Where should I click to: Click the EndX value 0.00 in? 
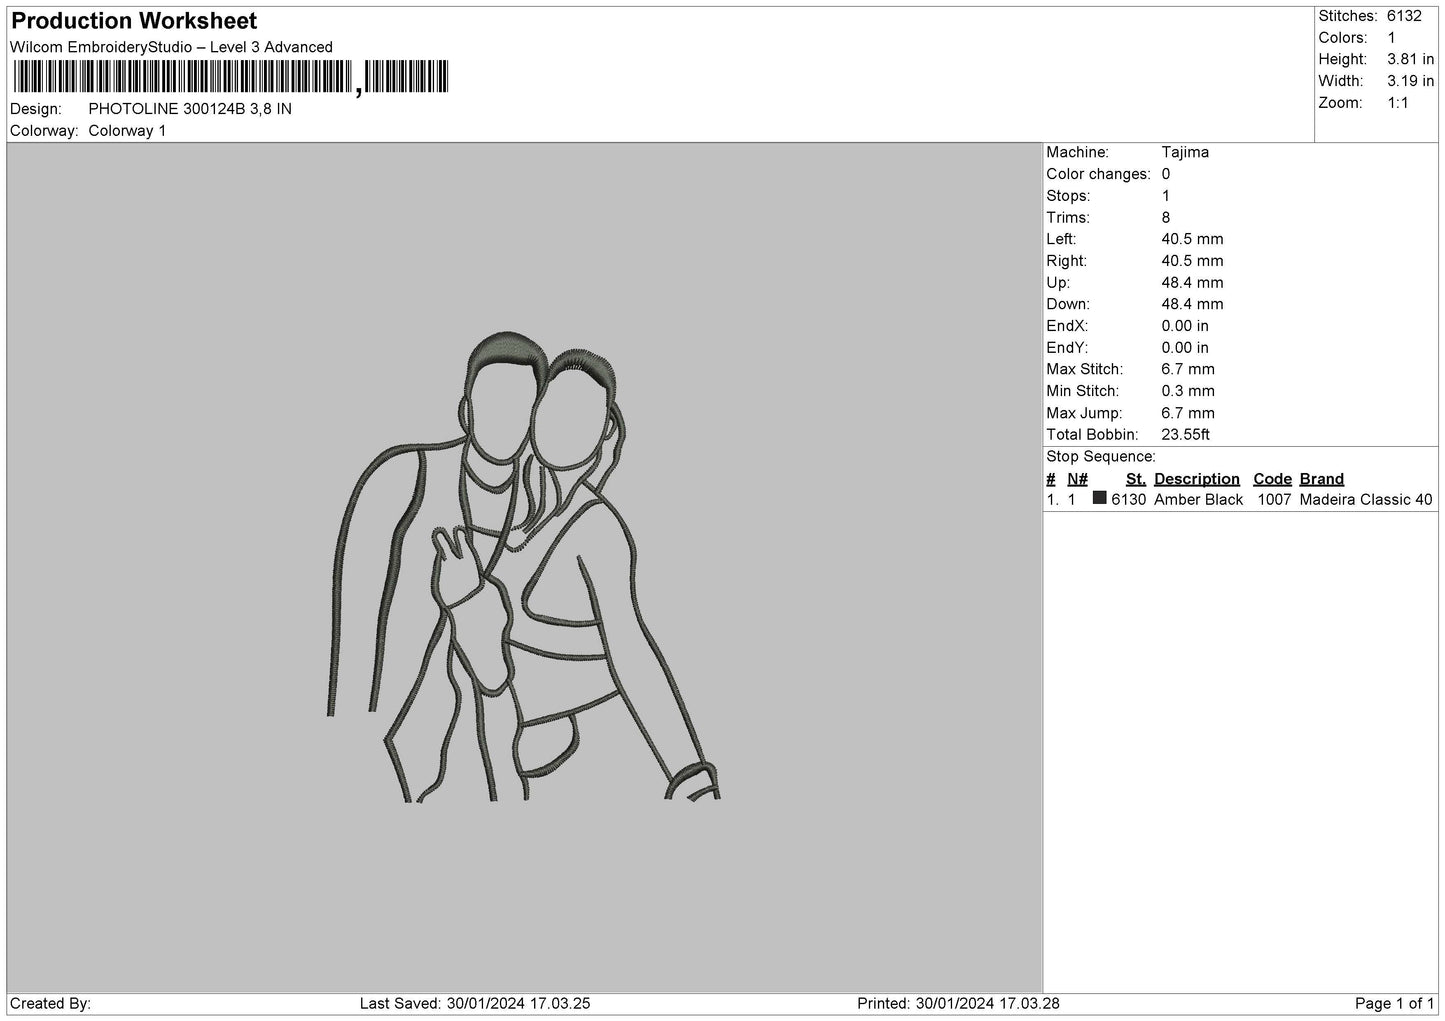[1185, 326]
